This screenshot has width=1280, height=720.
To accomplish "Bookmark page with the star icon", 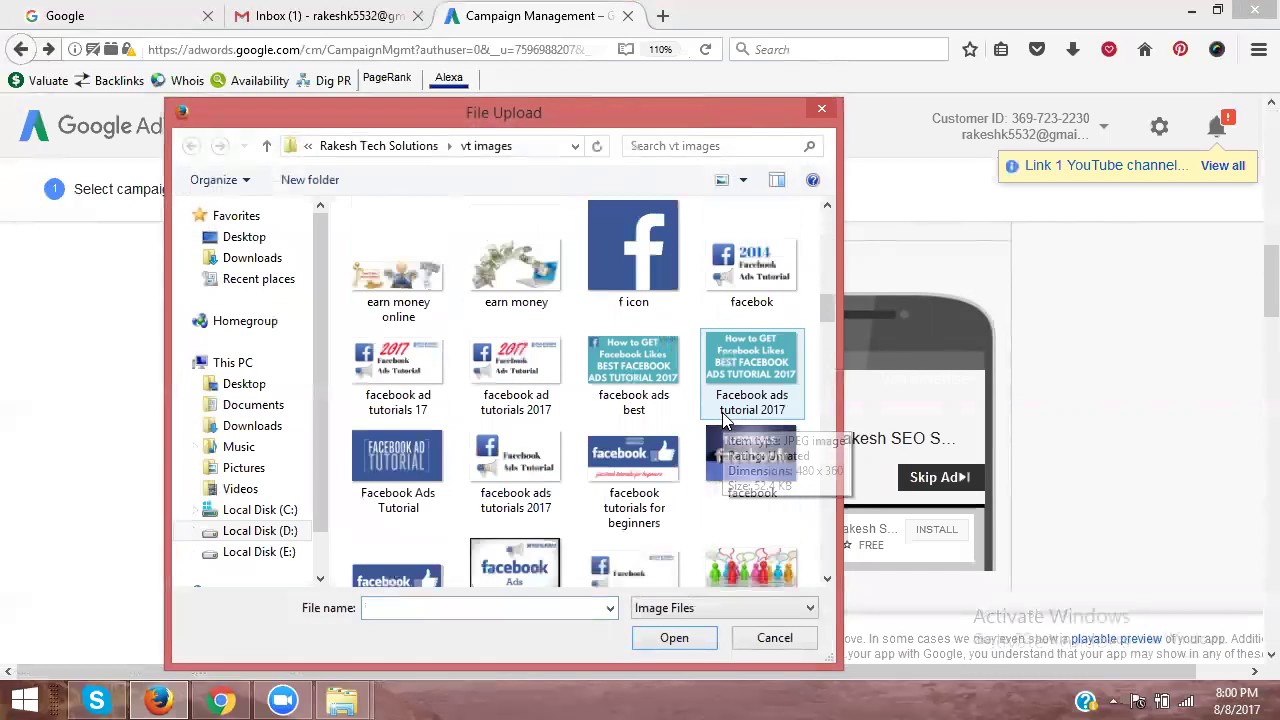I will (969, 49).
